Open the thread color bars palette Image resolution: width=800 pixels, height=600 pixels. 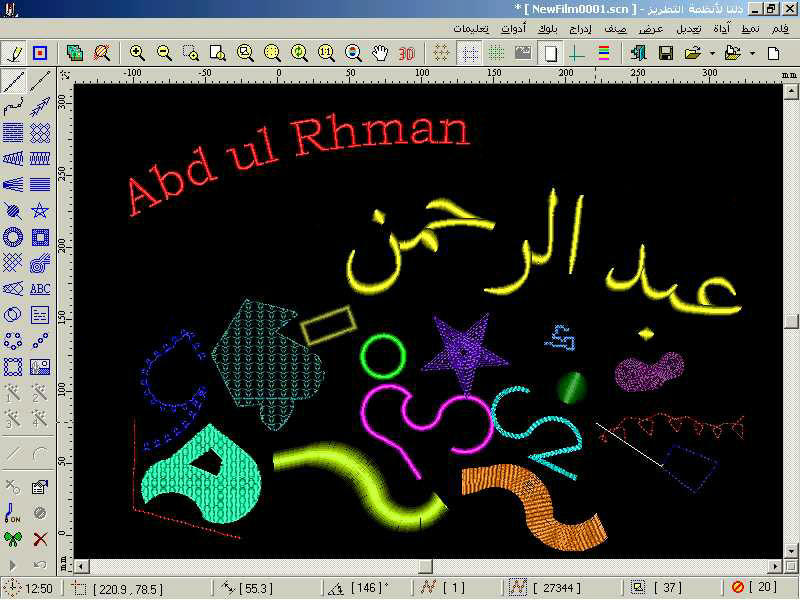click(x=604, y=53)
